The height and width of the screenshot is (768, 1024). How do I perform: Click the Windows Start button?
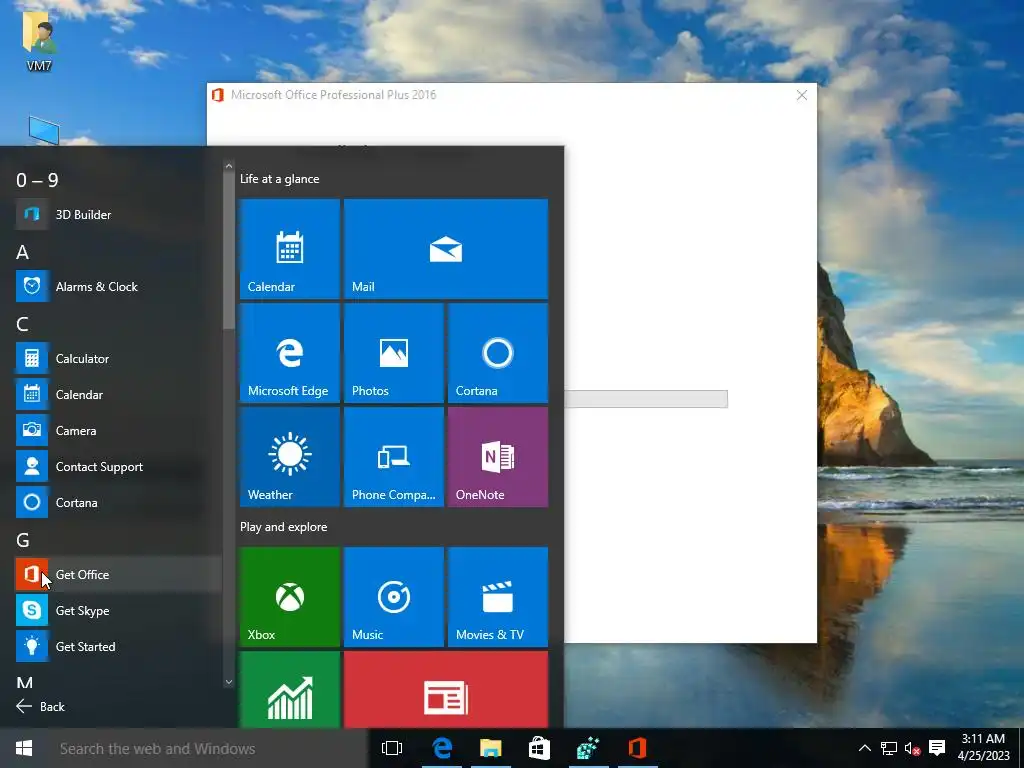(24, 748)
